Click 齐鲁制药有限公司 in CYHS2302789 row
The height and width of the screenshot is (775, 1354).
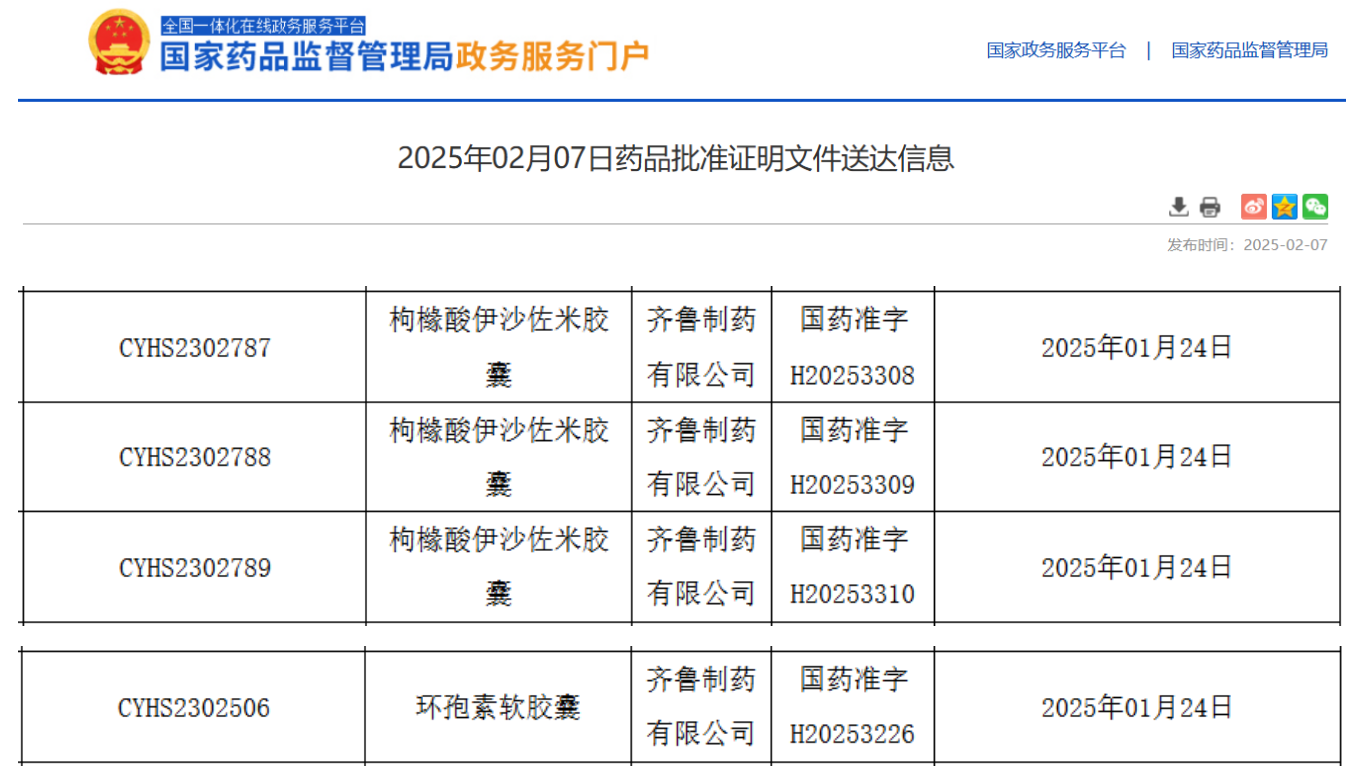[701, 567]
